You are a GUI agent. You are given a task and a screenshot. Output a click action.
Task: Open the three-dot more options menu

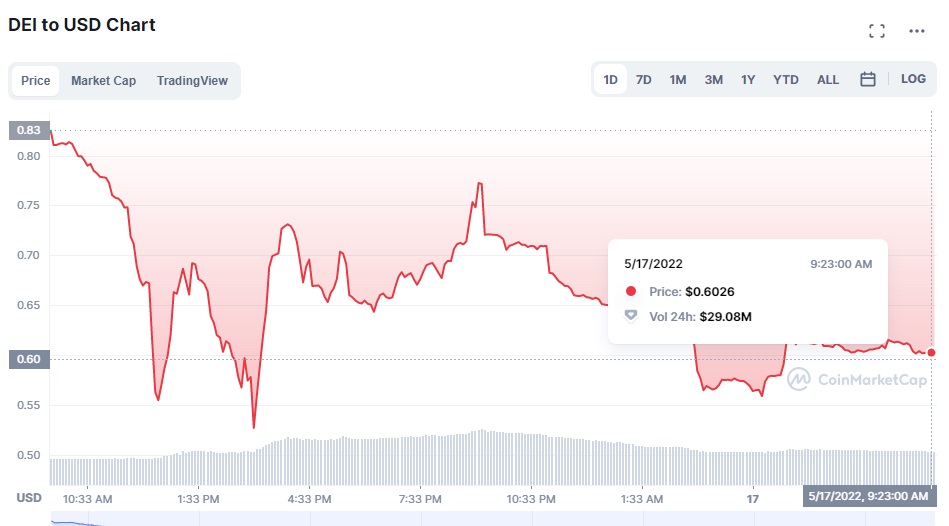(x=917, y=31)
